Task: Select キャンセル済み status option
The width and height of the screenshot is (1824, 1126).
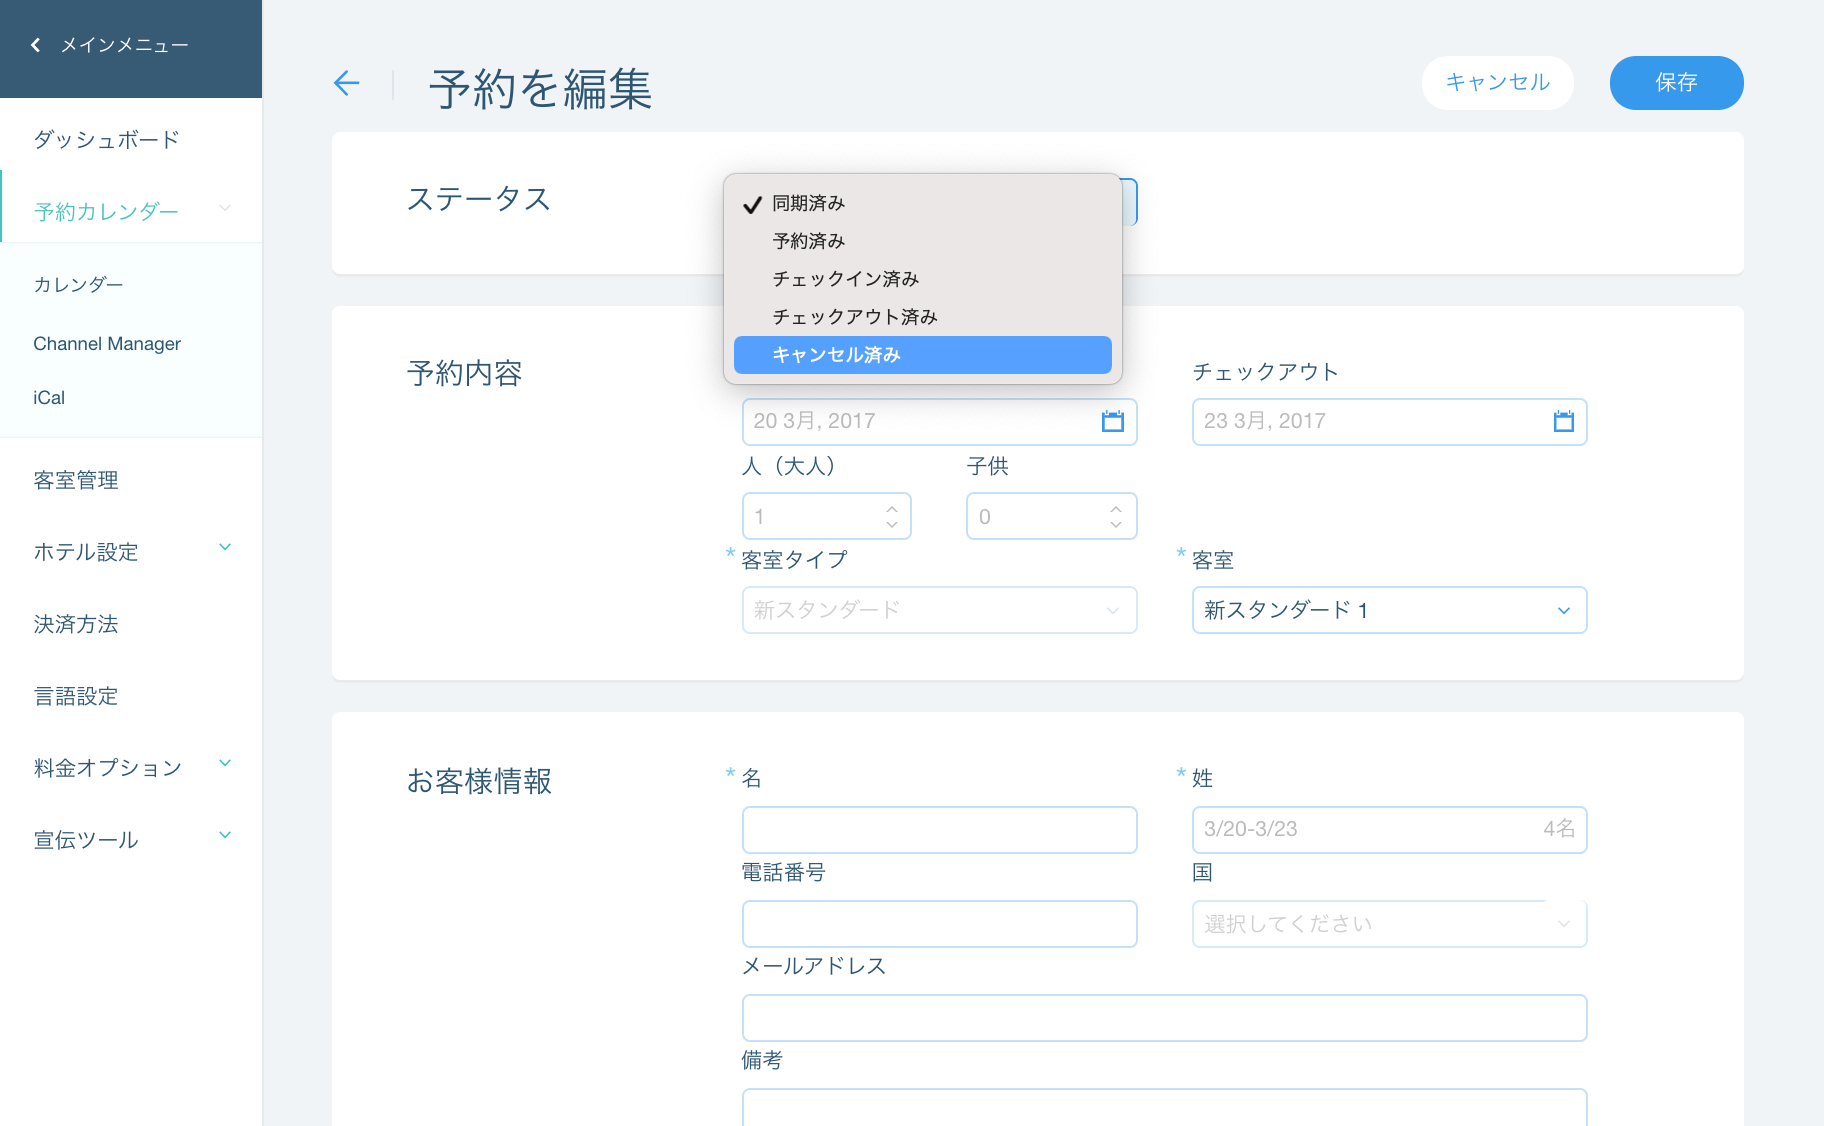Action: point(922,355)
